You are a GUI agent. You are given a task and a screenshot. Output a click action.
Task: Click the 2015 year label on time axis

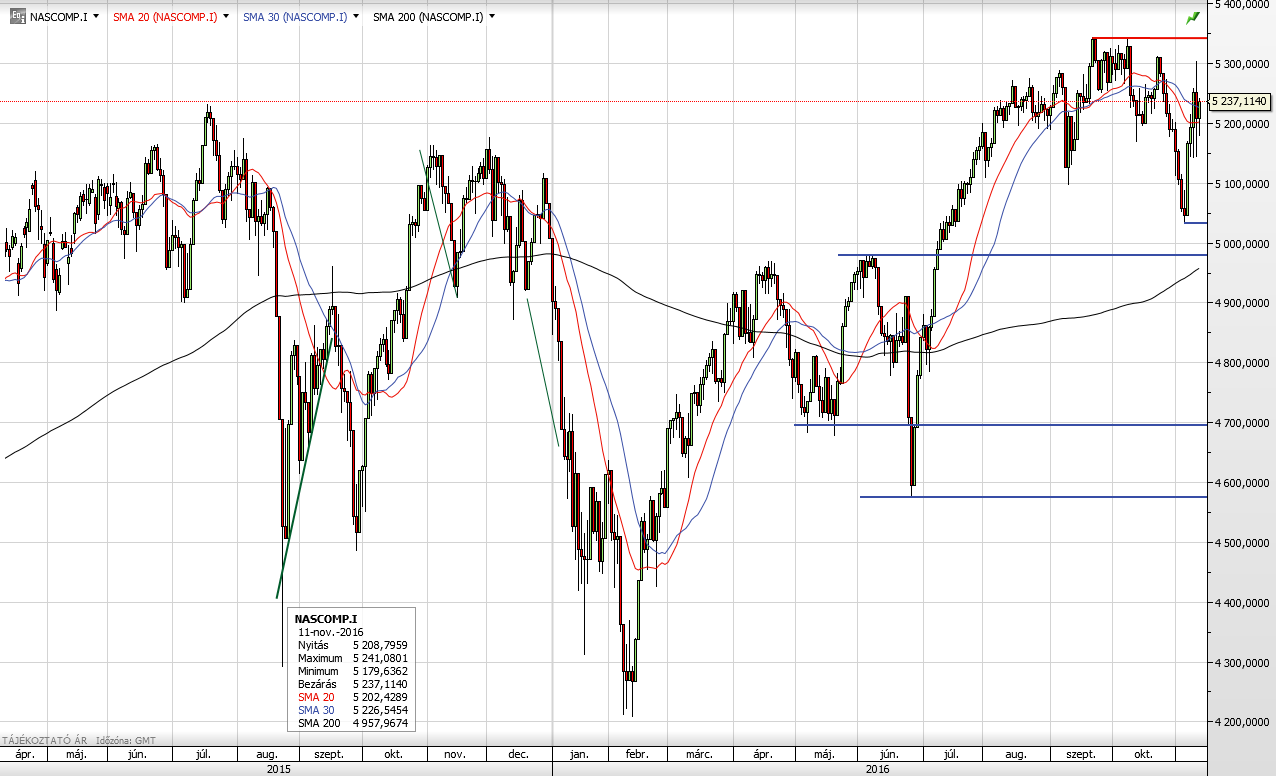coord(277,769)
